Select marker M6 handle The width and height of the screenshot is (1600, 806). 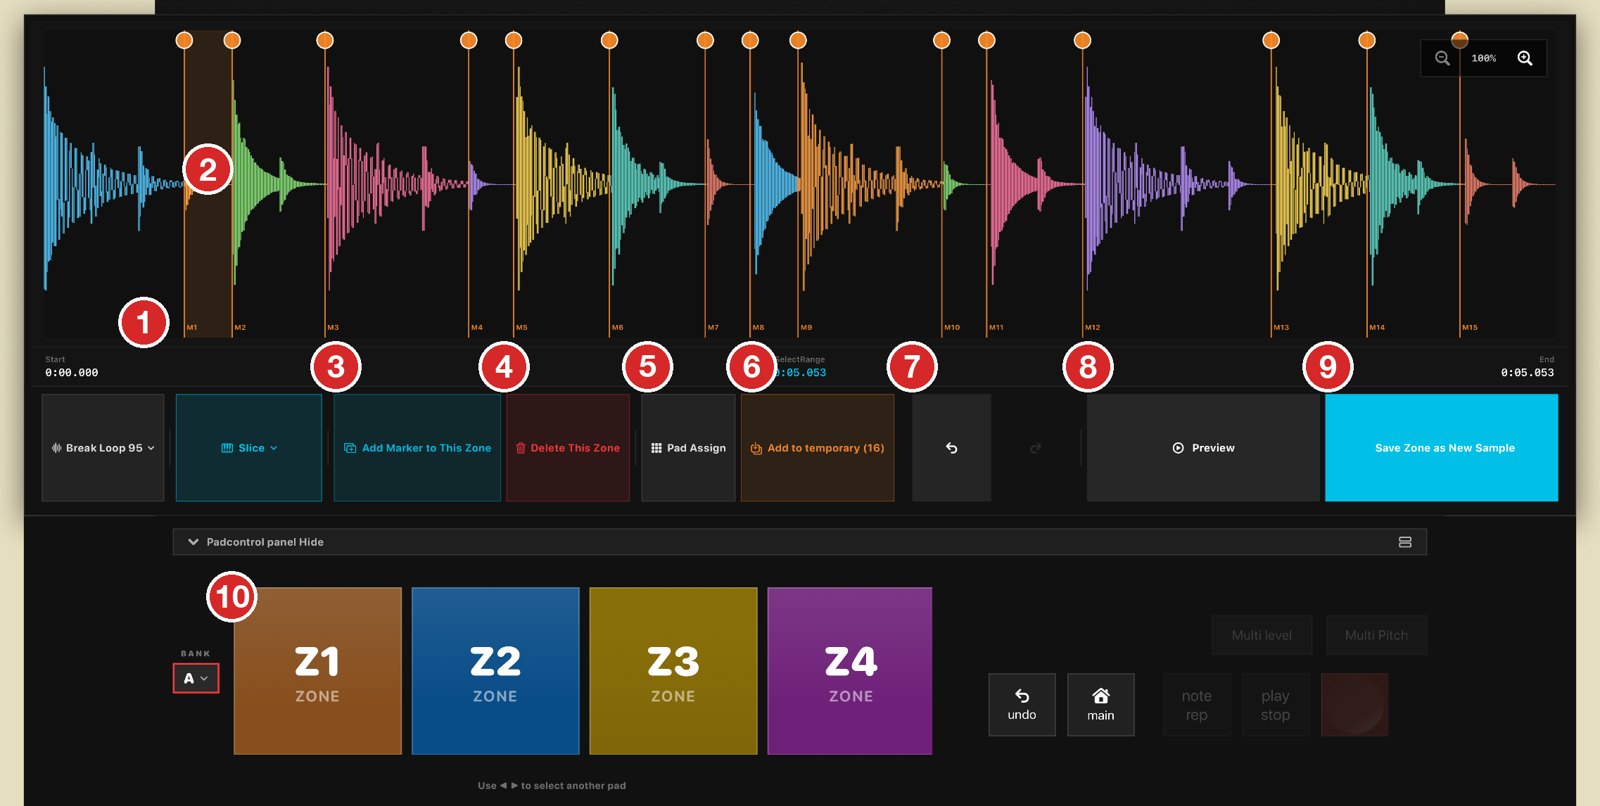pyautogui.click(x=609, y=40)
